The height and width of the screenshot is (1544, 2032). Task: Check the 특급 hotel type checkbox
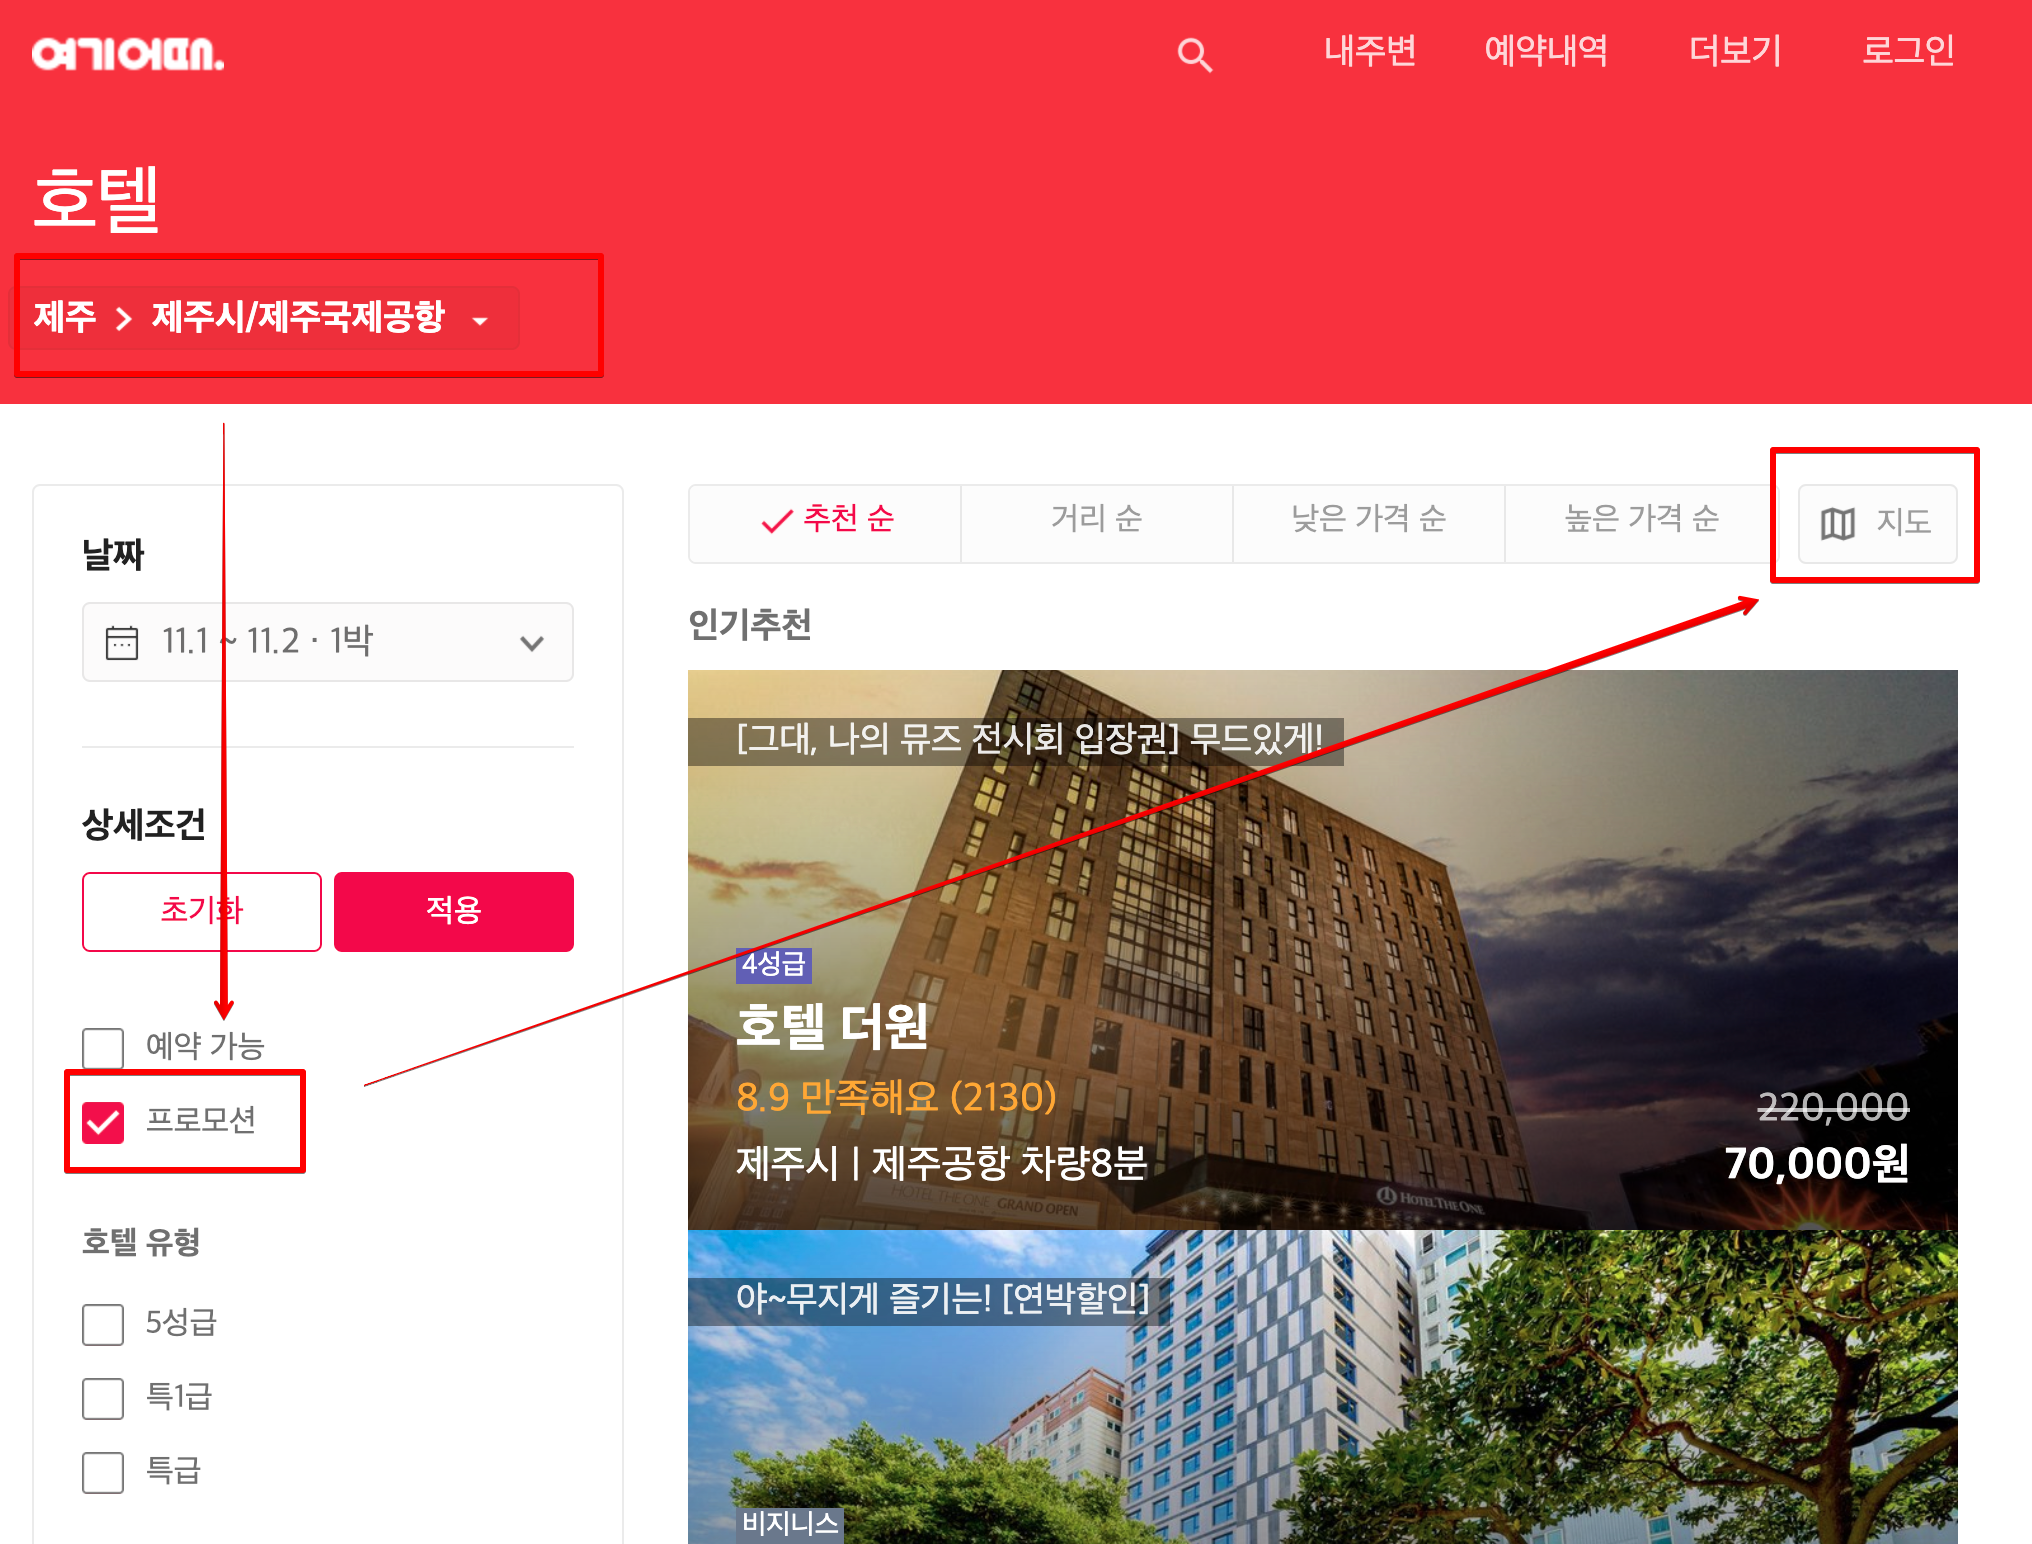[x=103, y=1472]
